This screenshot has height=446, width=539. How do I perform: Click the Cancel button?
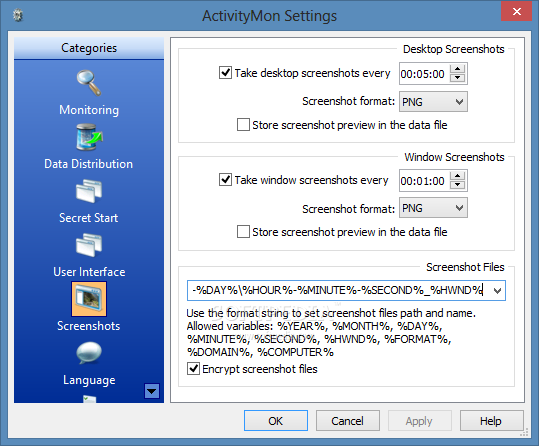click(x=348, y=421)
